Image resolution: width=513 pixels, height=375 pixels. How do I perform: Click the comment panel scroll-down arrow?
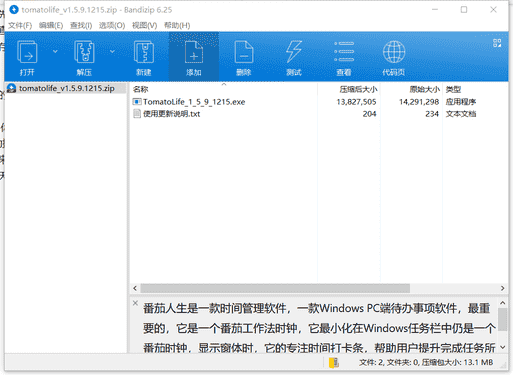(x=503, y=347)
